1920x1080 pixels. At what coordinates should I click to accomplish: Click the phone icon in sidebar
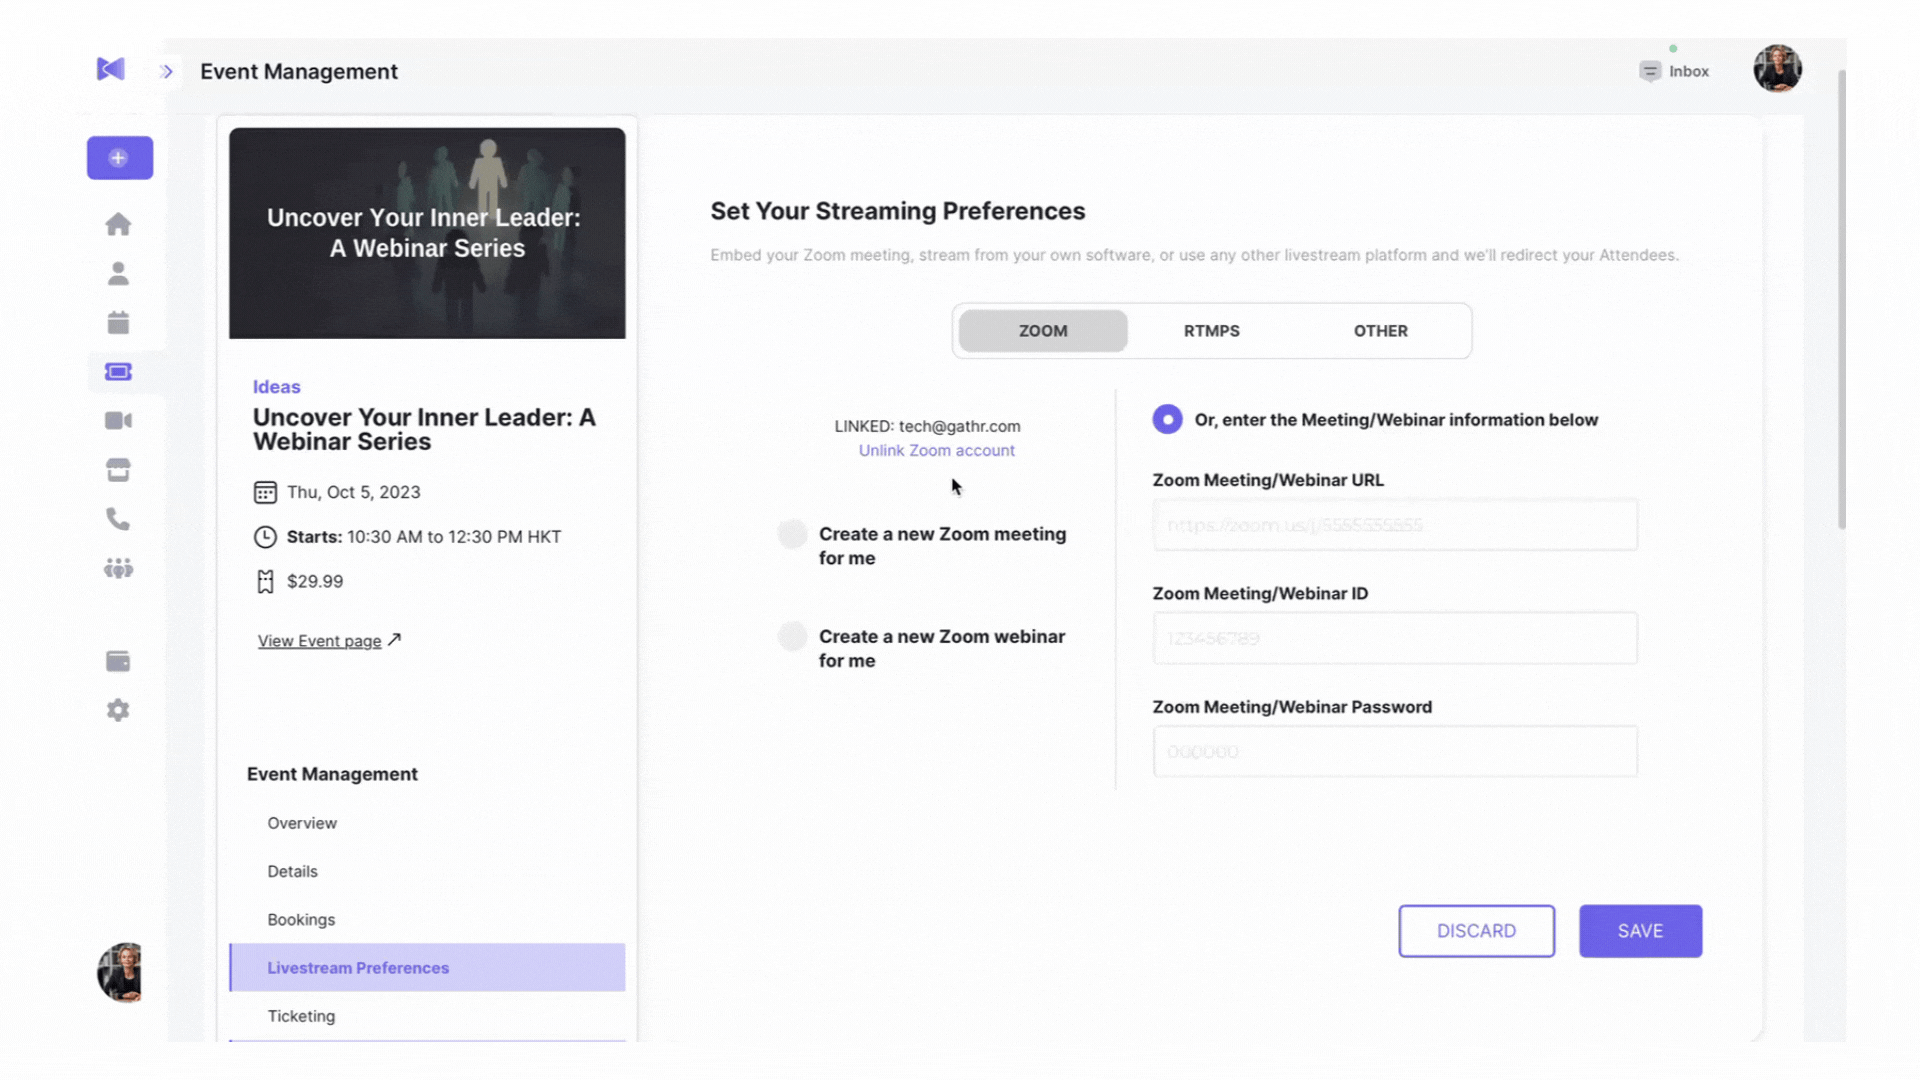(118, 519)
